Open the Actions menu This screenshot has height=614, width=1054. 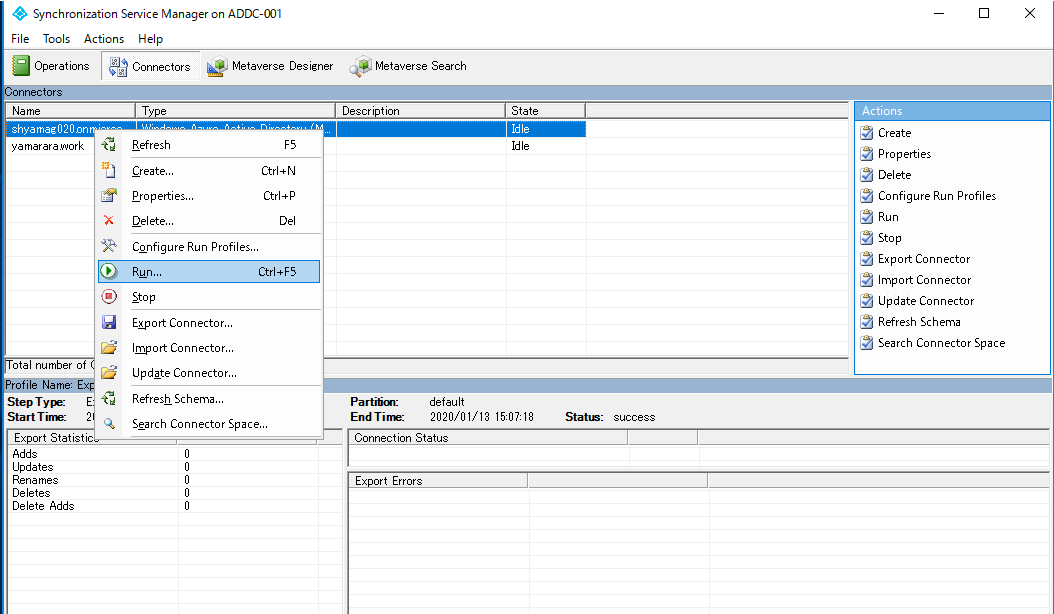103,39
